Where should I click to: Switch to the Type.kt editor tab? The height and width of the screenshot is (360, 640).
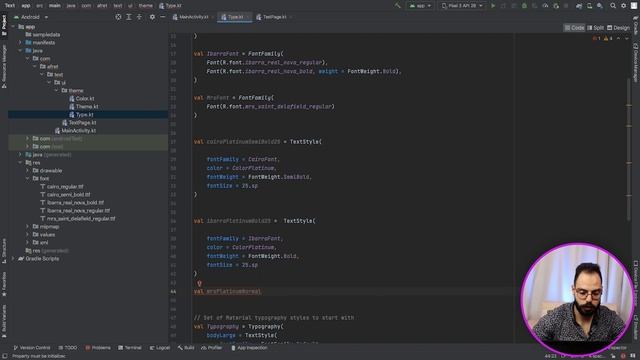[x=235, y=17]
